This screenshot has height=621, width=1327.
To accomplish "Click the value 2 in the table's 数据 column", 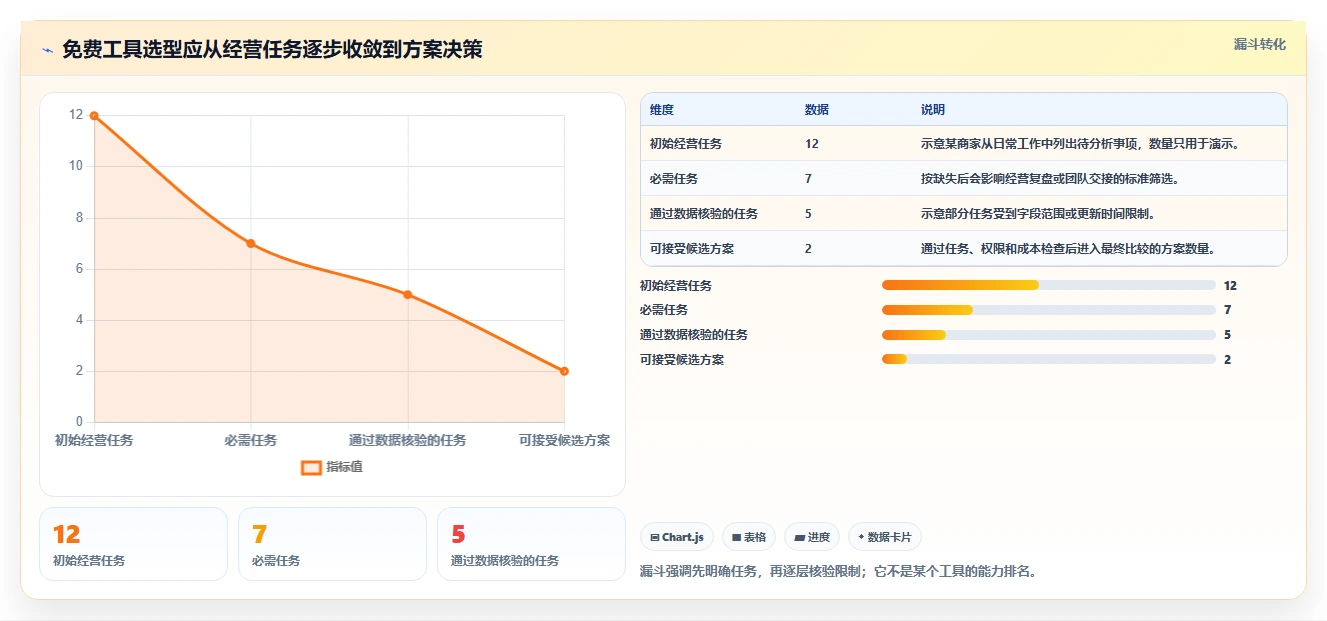I will point(808,249).
